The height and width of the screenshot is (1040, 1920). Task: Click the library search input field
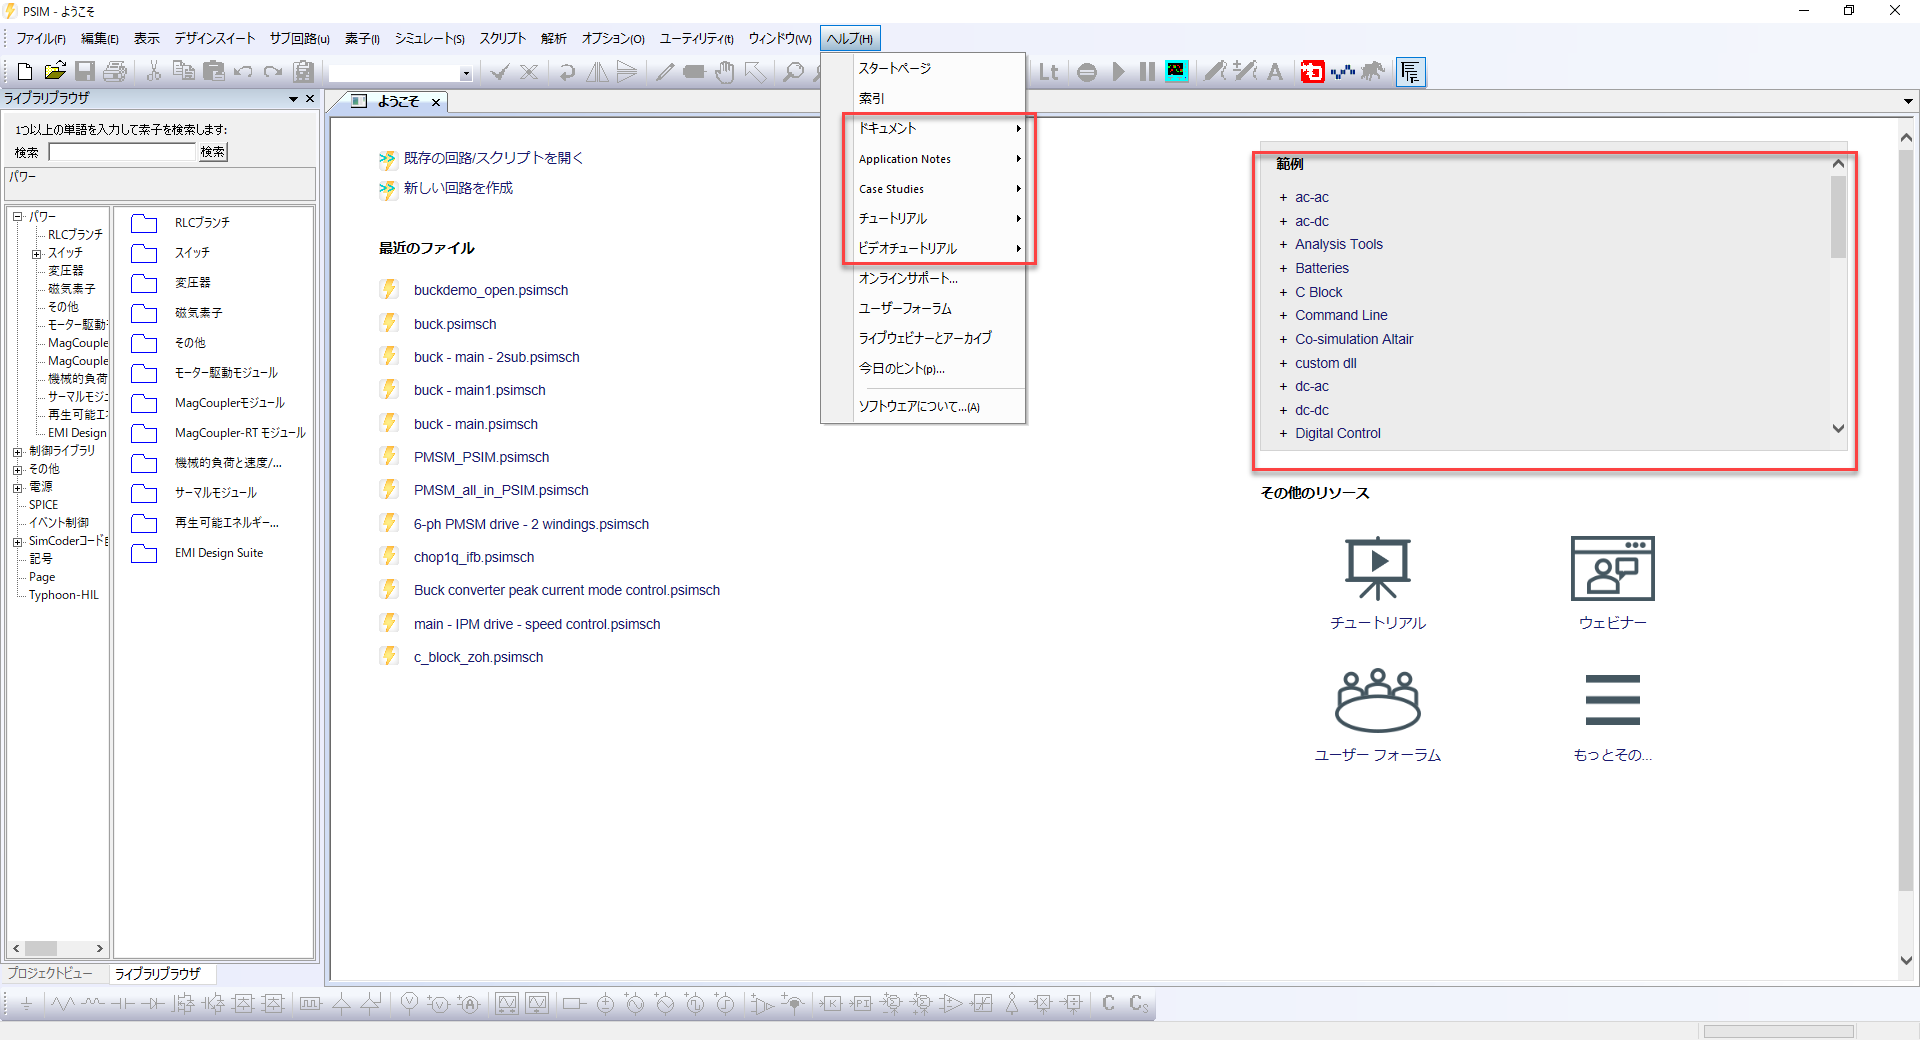(x=122, y=152)
